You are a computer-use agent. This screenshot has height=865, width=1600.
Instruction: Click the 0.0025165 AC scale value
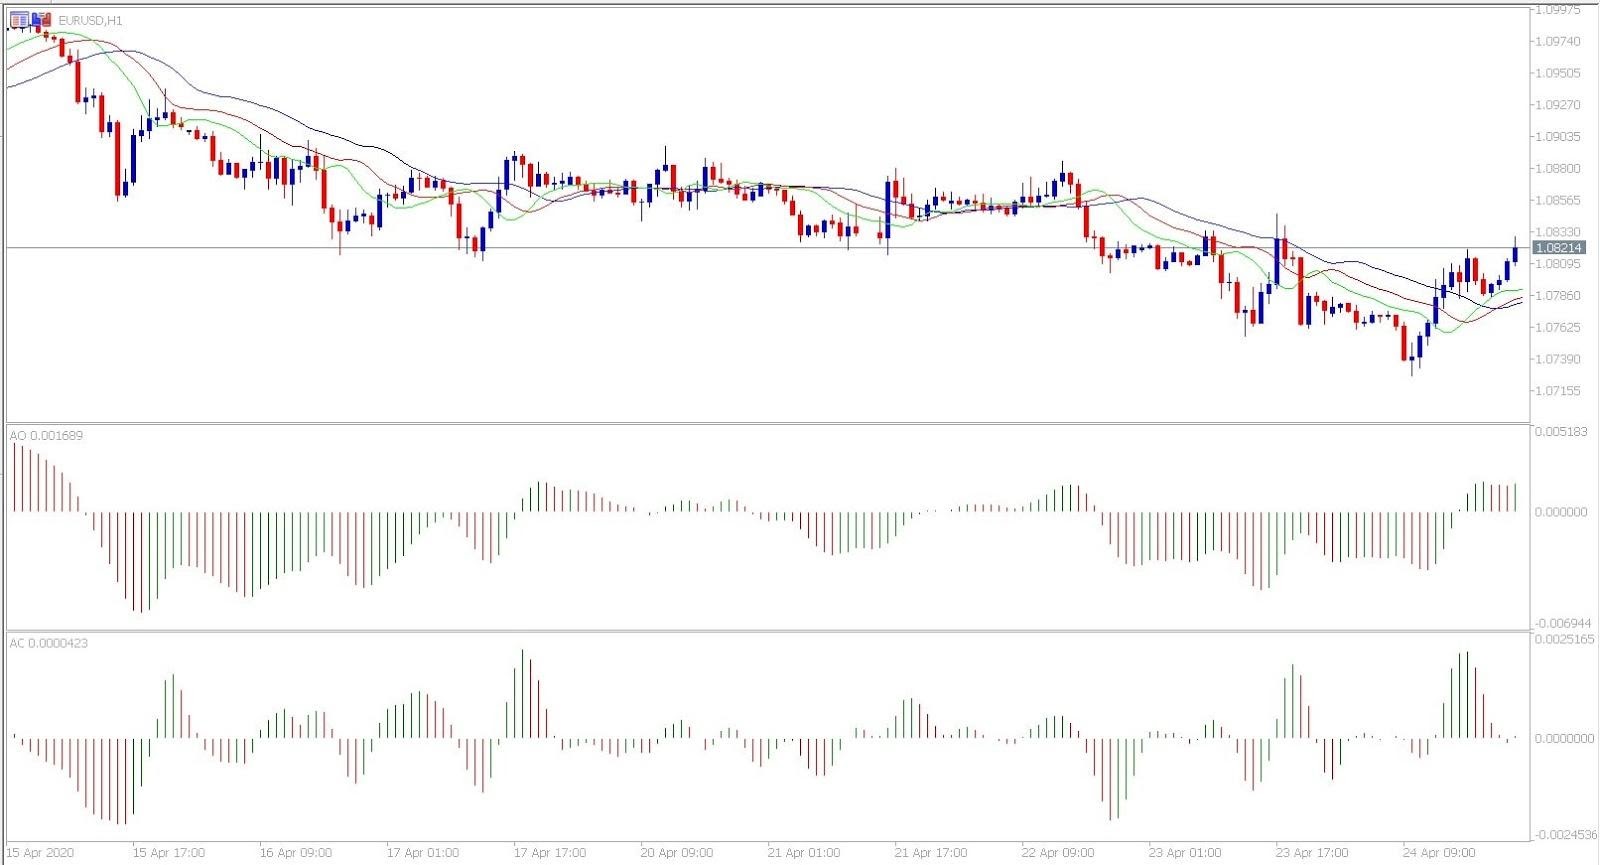pyautogui.click(x=1564, y=638)
